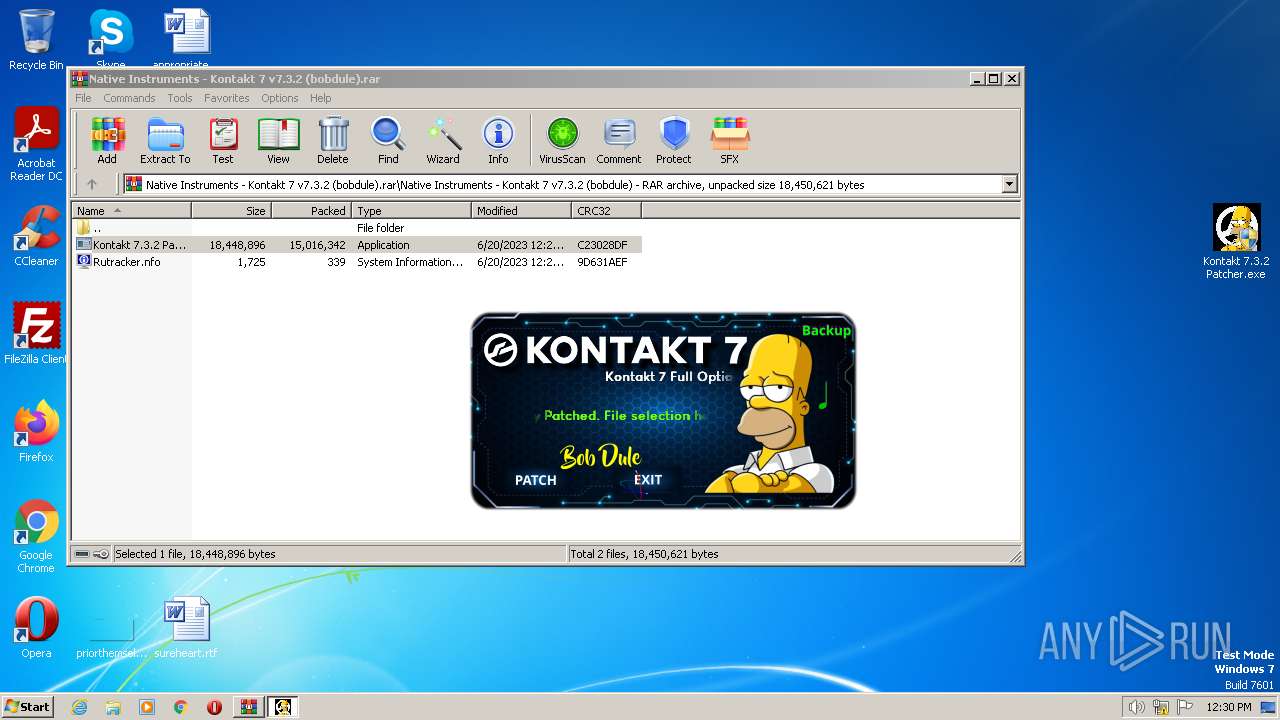
Task: Click the Info toolbar icon
Action: coord(498,140)
